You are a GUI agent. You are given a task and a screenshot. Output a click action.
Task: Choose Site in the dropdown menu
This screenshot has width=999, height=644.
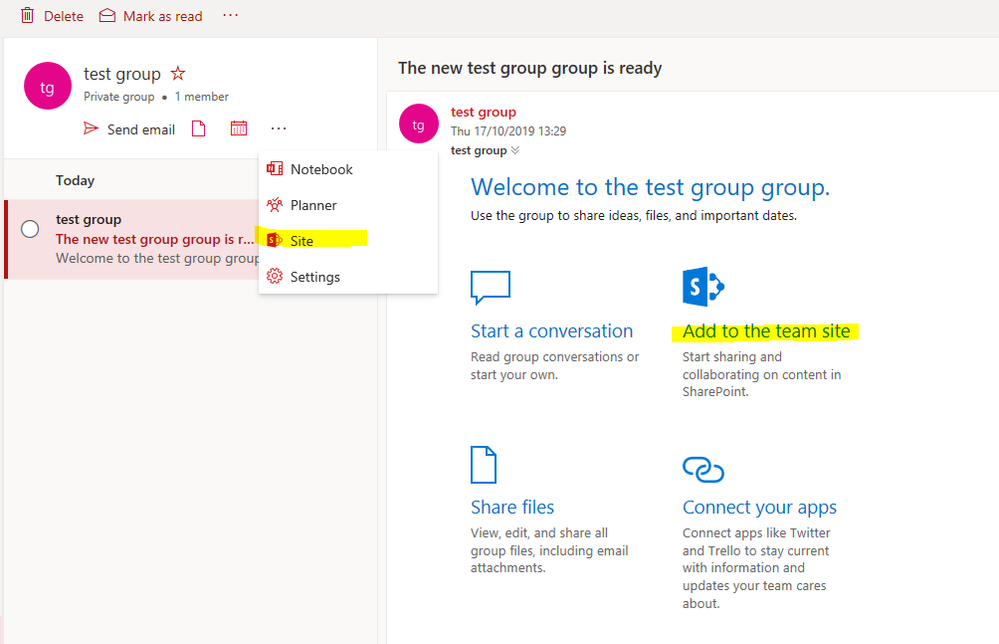[x=348, y=241]
